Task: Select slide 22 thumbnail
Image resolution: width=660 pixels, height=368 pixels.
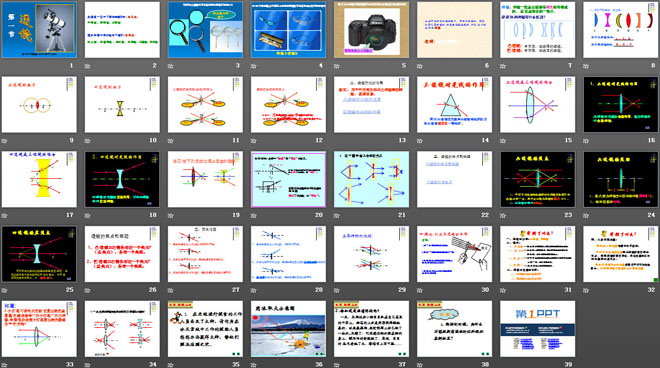Action: click(455, 179)
